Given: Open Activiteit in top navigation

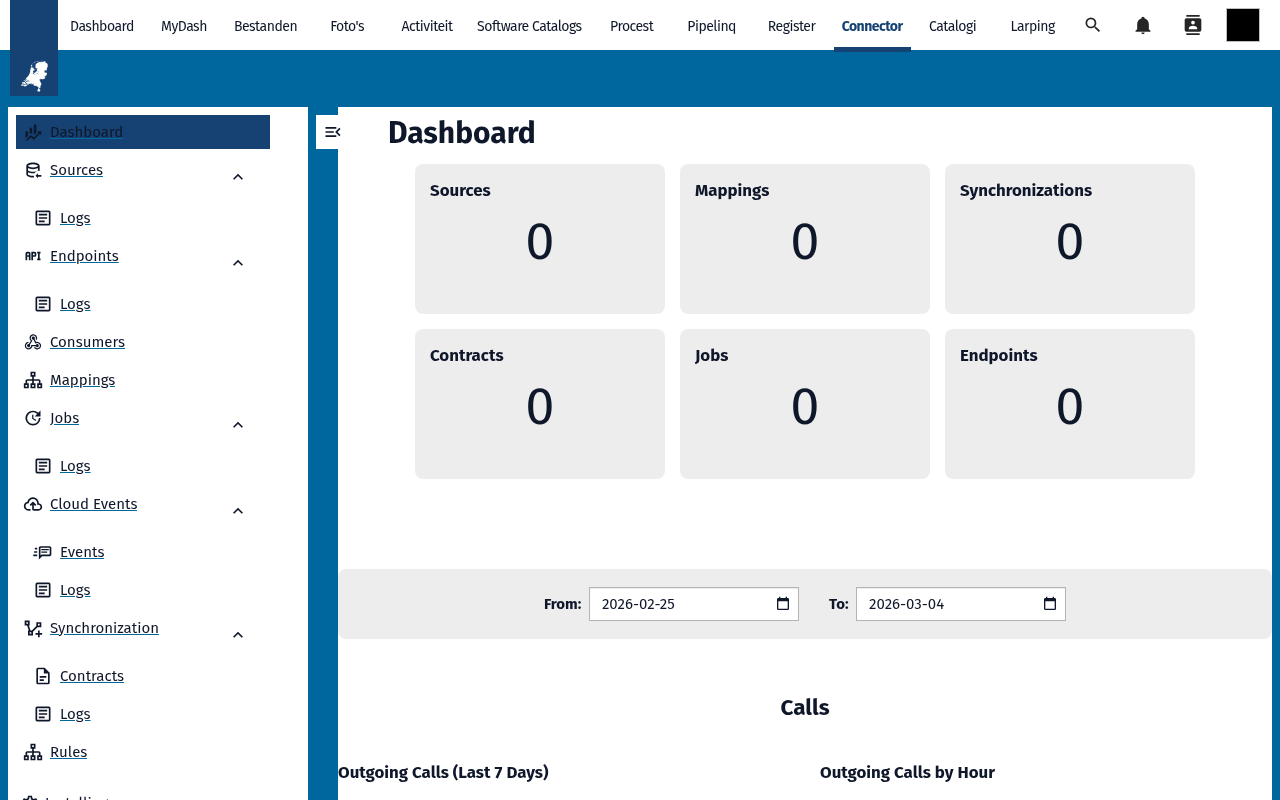Looking at the screenshot, I should pos(427,26).
